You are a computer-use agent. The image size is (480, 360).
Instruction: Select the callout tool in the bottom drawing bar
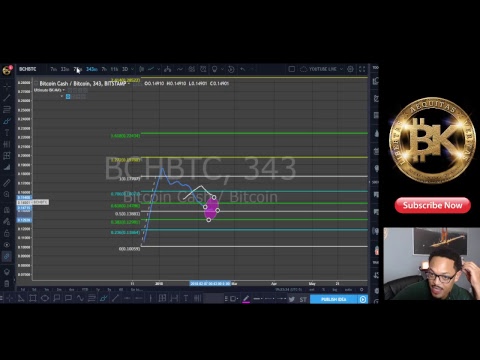tap(56, 298)
